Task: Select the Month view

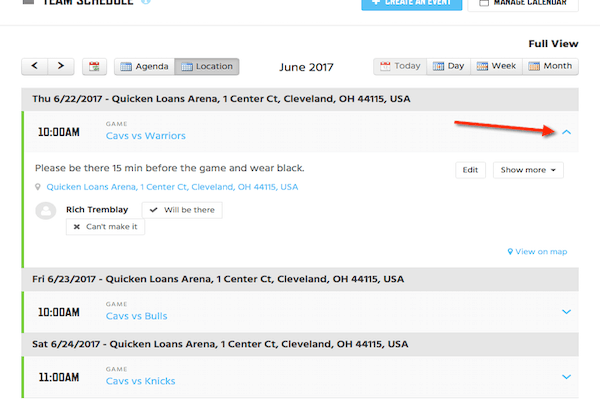Action: click(x=550, y=67)
